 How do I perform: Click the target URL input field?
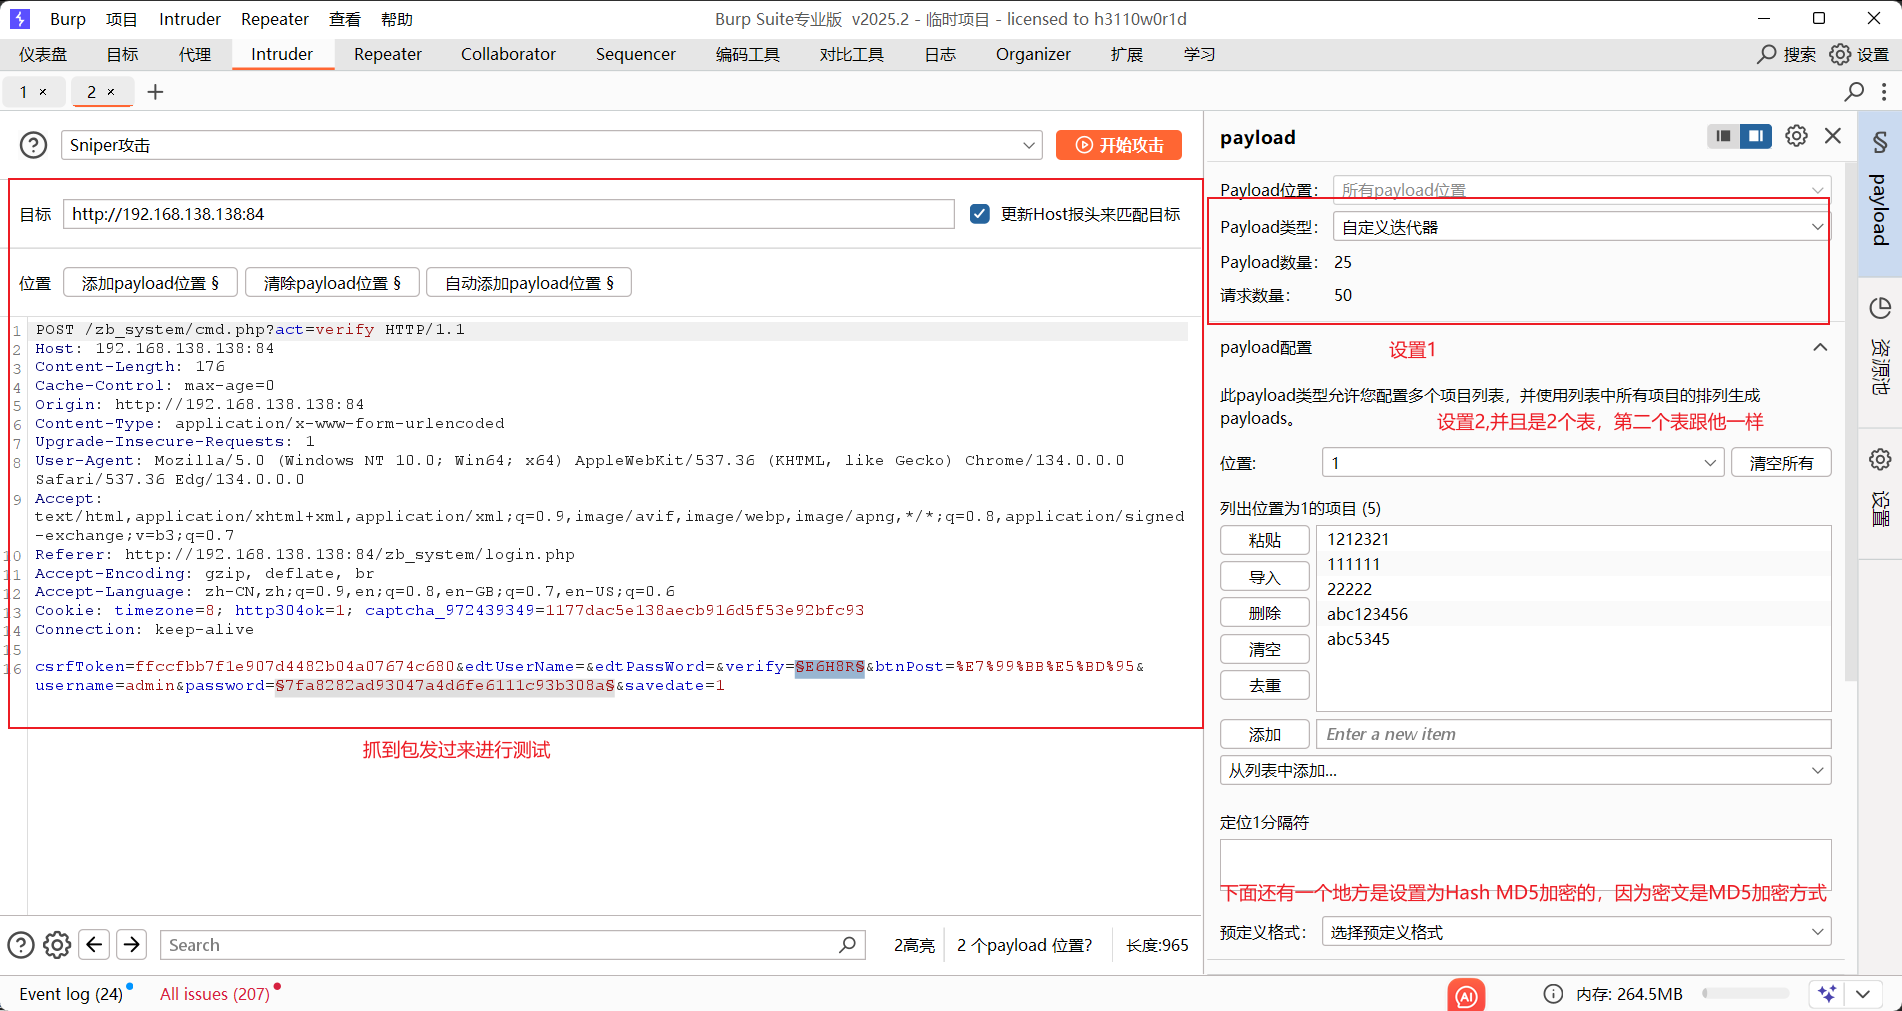point(509,214)
